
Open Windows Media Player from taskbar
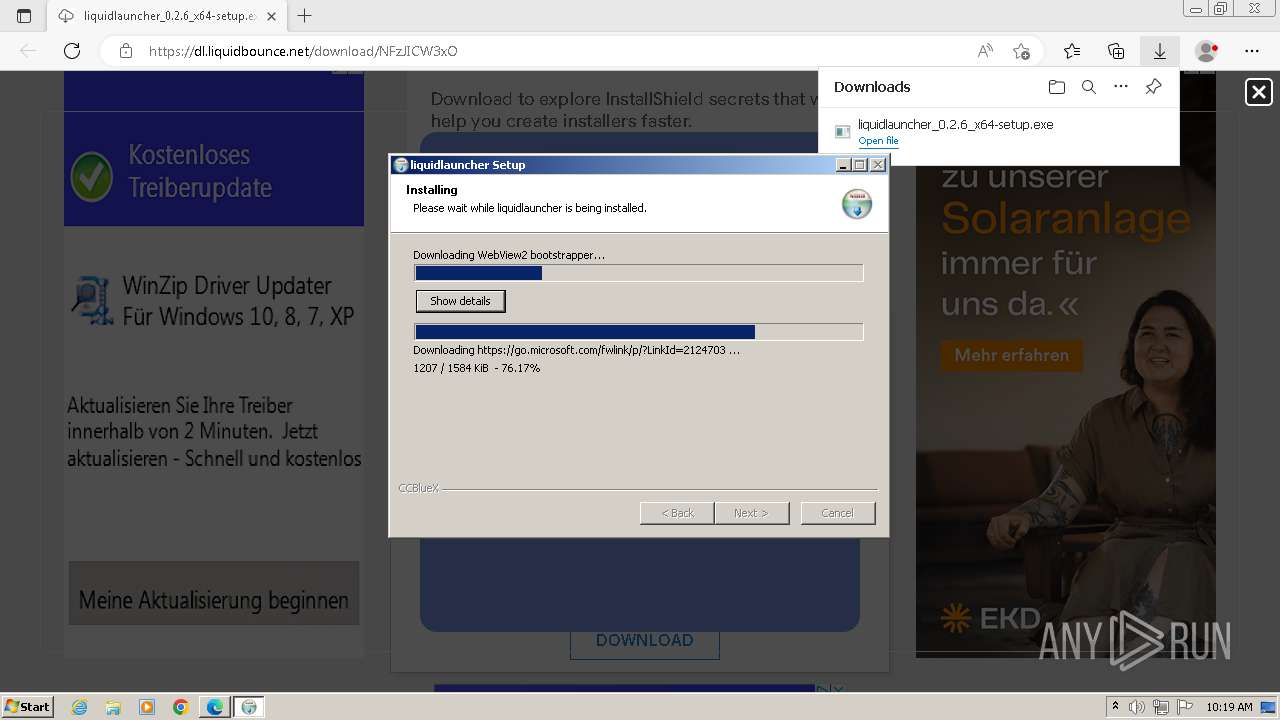147,707
